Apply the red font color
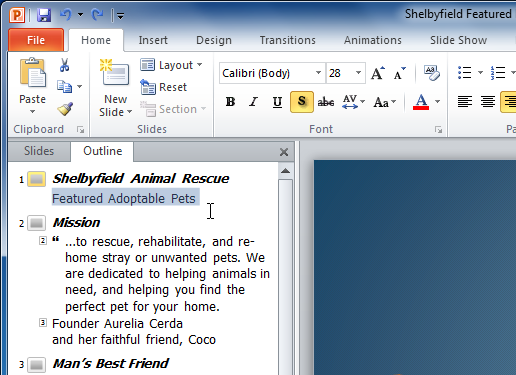 pos(421,102)
